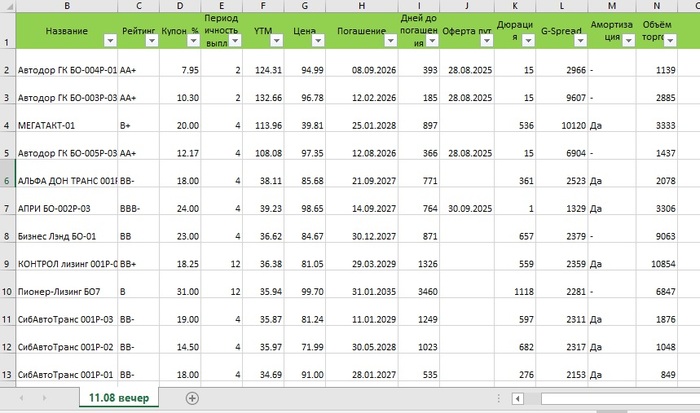This screenshot has width=700, height=413.
Task: Open the YTM column filter
Action: tap(277, 41)
